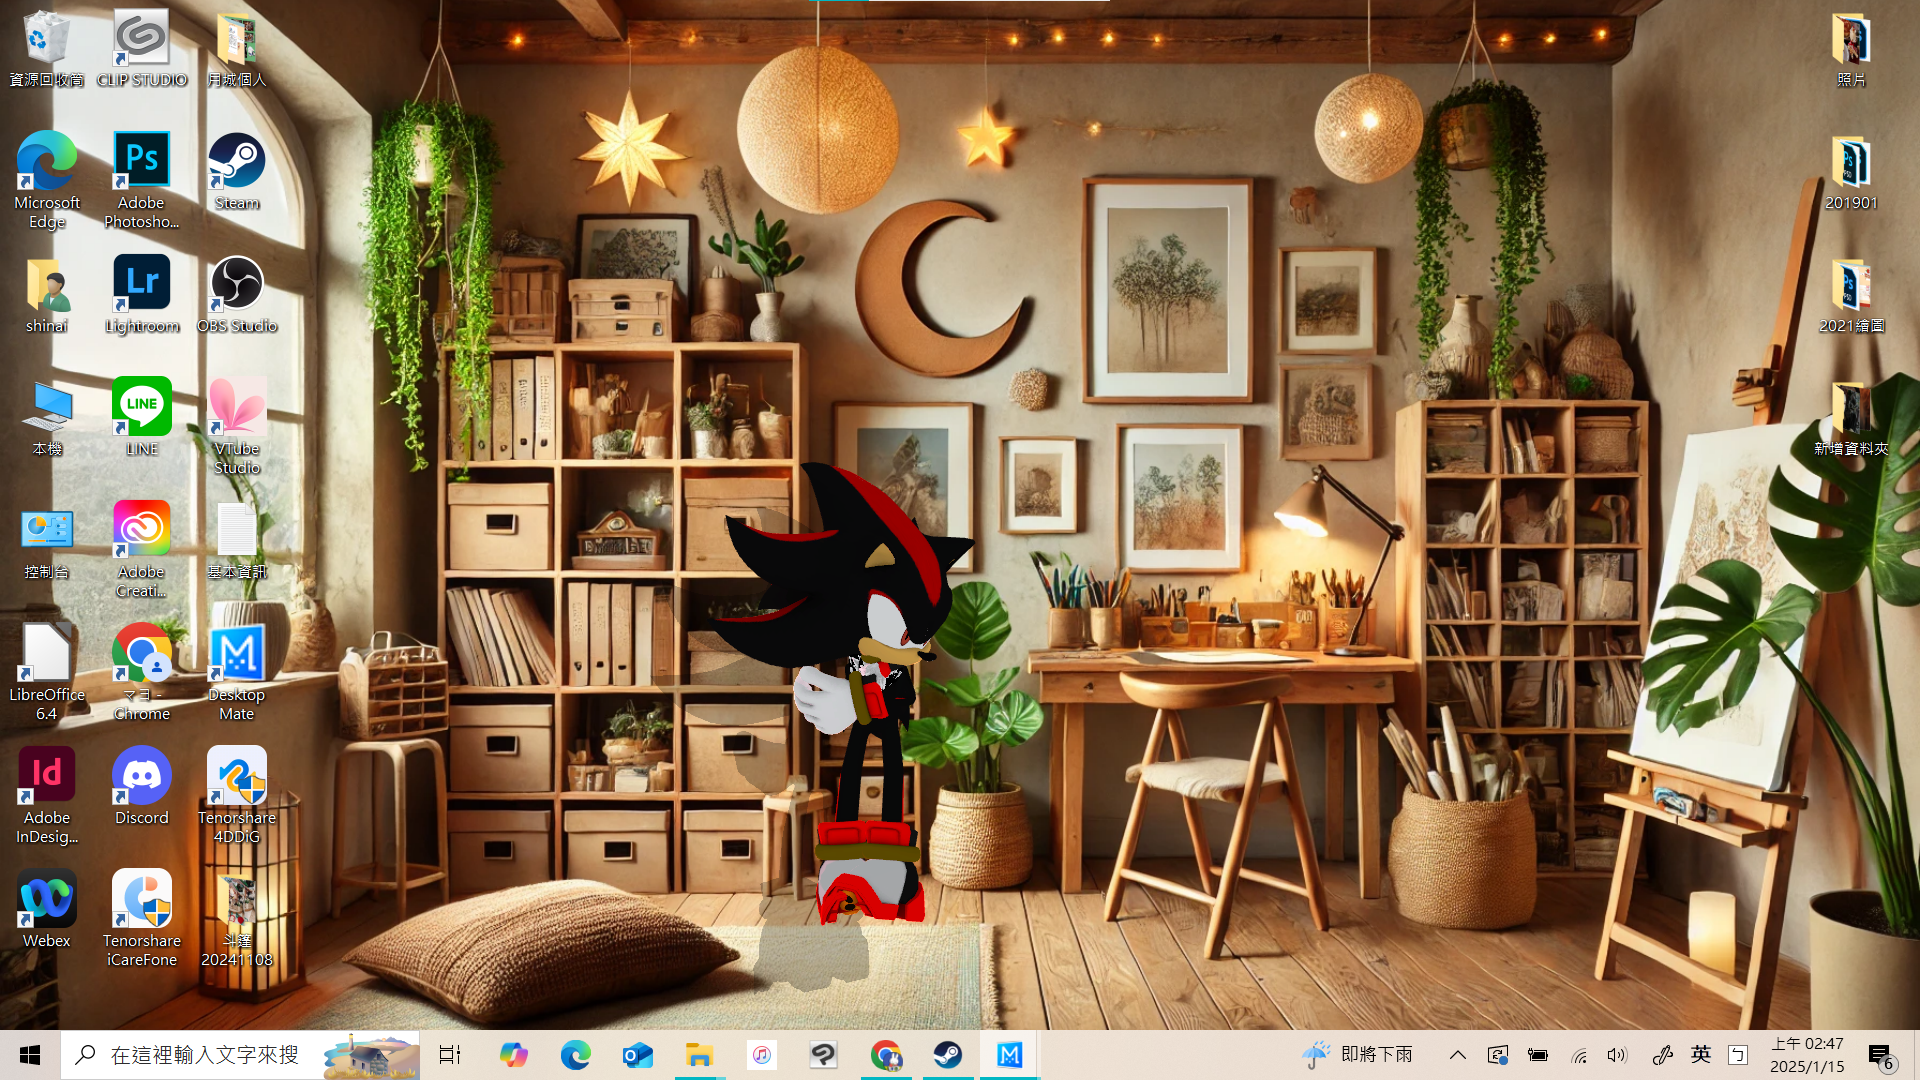Screen dimensions: 1920x1080
Task: Open iTunes from the taskbar
Action: coord(761,1055)
